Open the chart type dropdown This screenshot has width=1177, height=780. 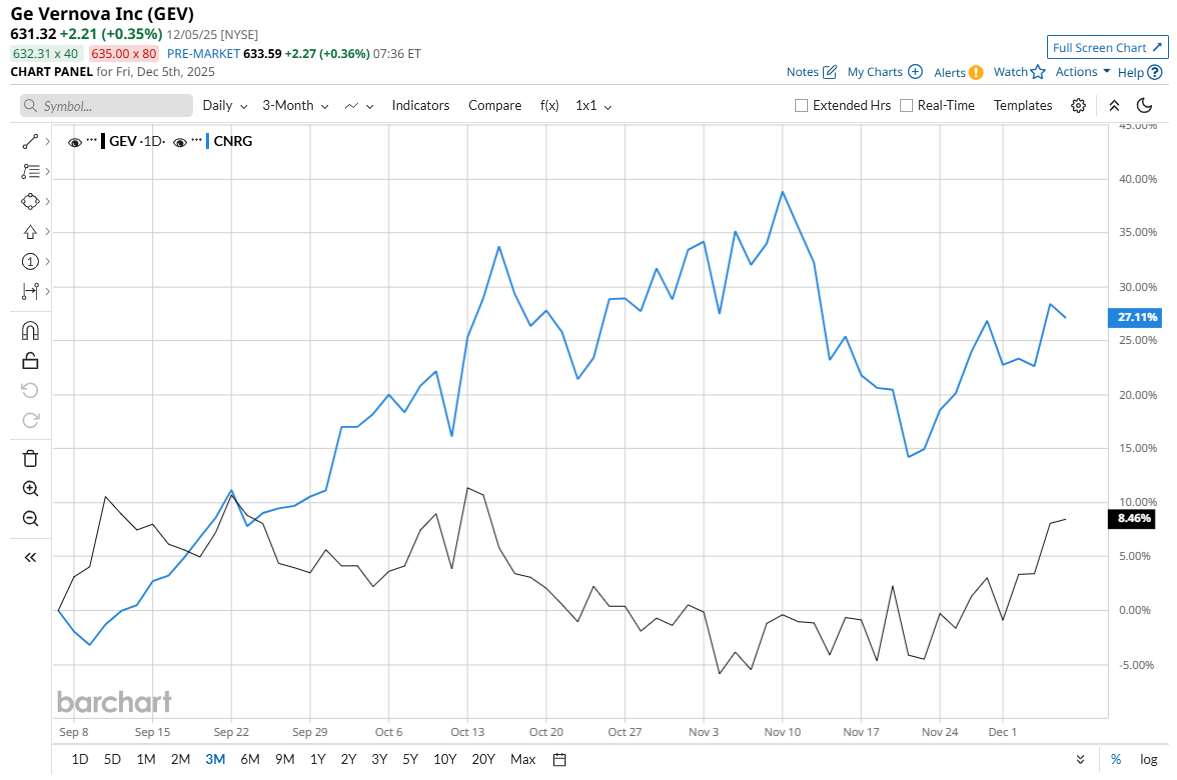(x=359, y=106)
